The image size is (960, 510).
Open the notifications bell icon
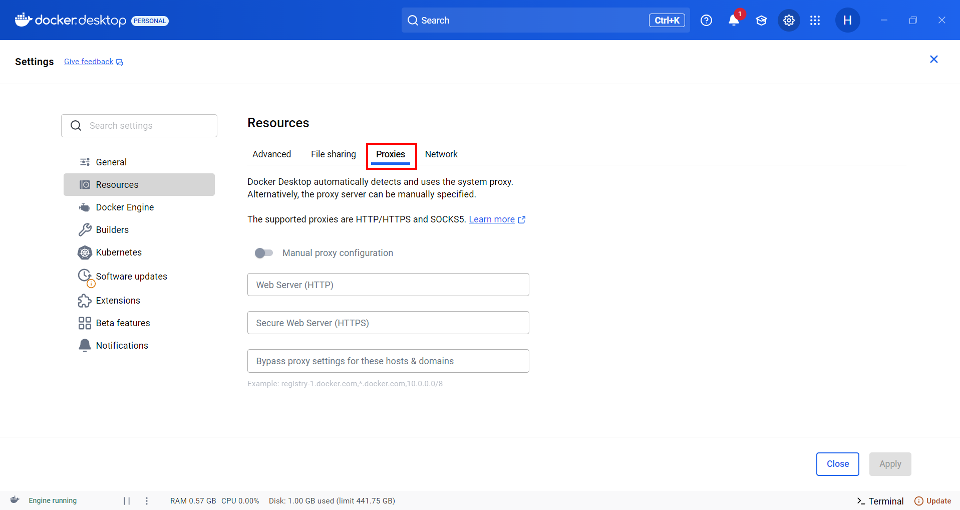point(734,20)
